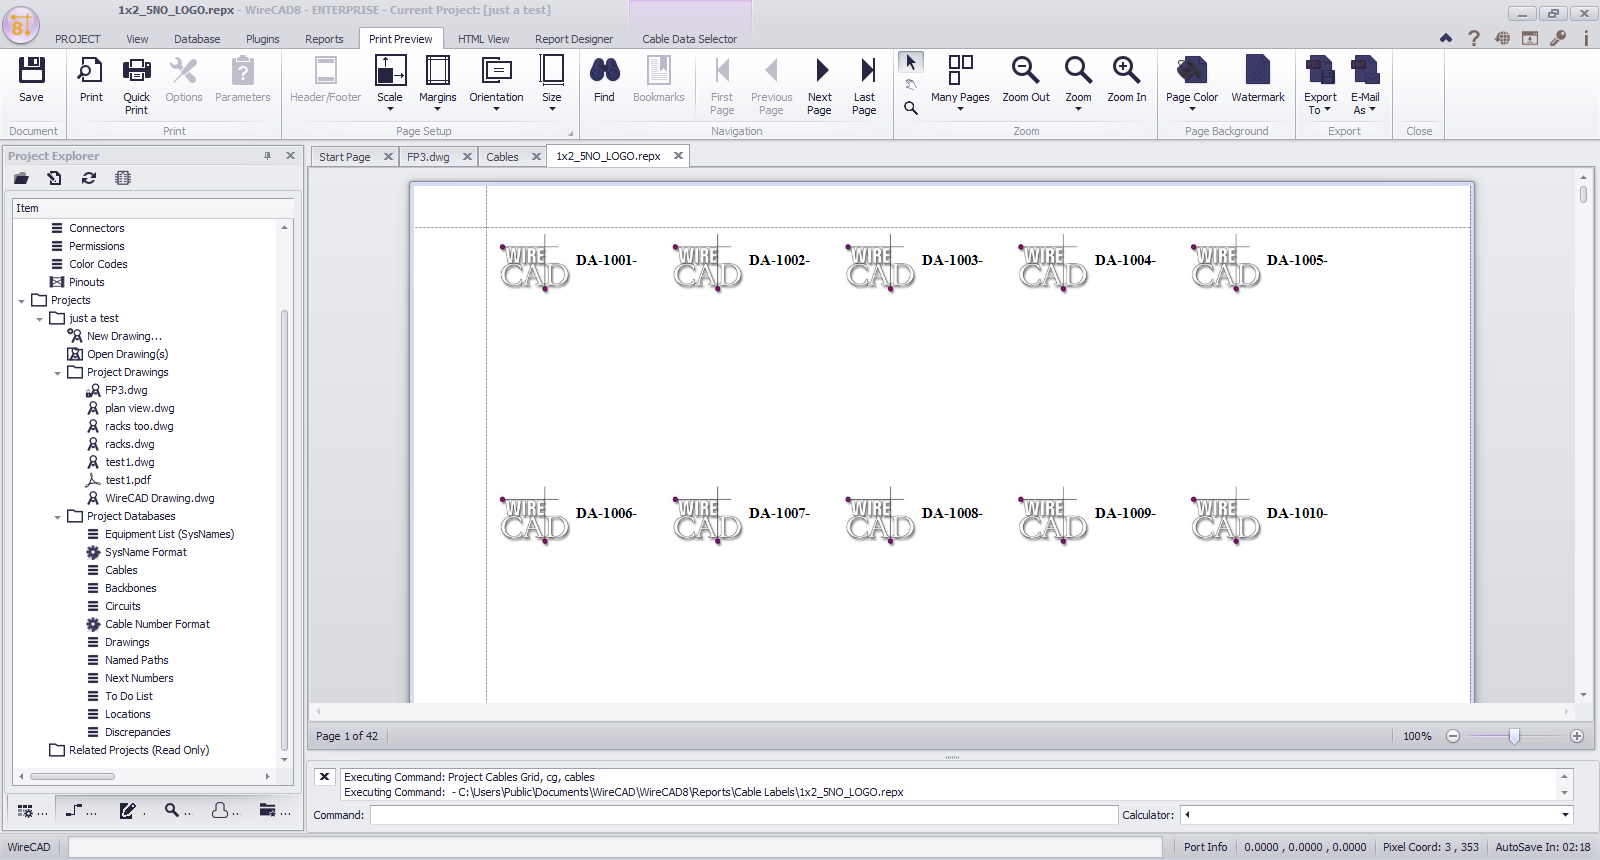The height and width of the screenshot is (860, 1600).
Task: Switch to the HTML View tab
Action: [483, 39]
